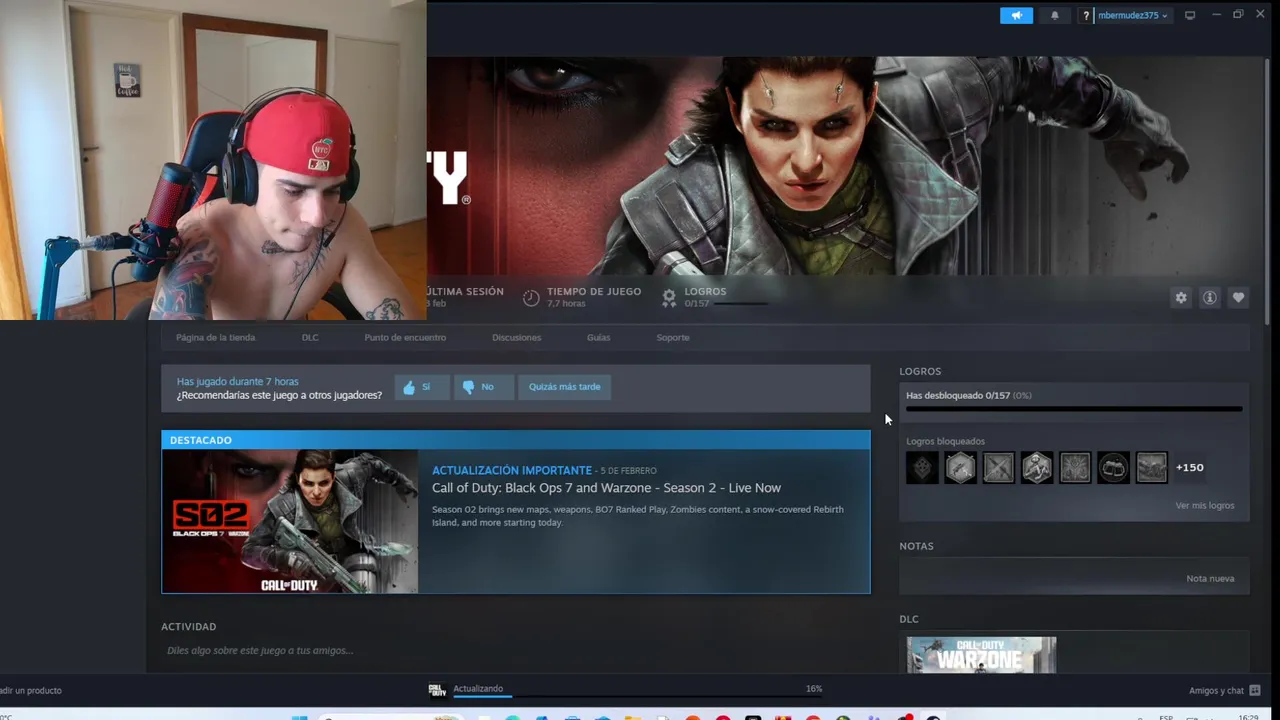The height and width of the screenshot is (720, 1280).
Task: Open the announcements megaphone button
Action: coord(1016,15)
